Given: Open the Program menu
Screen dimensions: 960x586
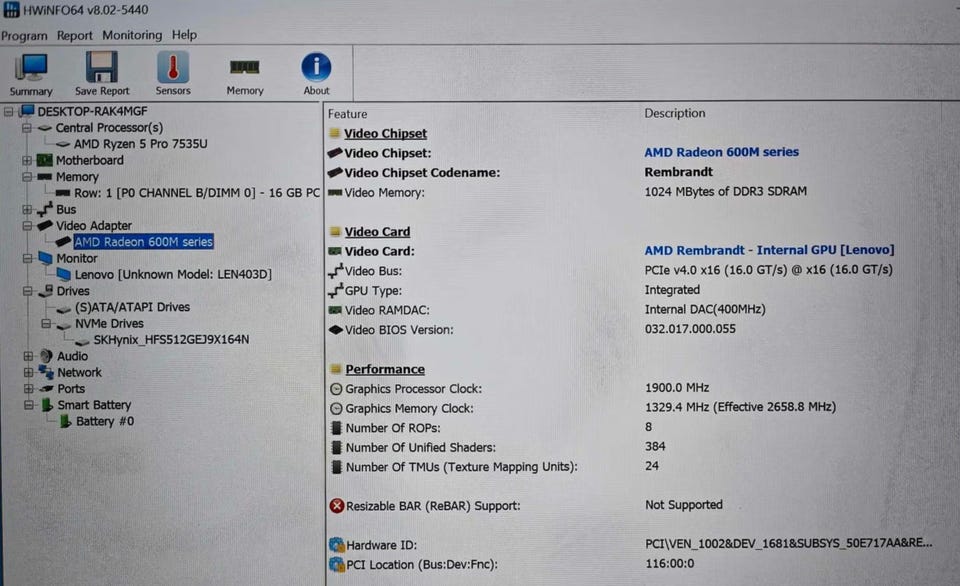Looking at the screenshot, I should coord(24,36).
